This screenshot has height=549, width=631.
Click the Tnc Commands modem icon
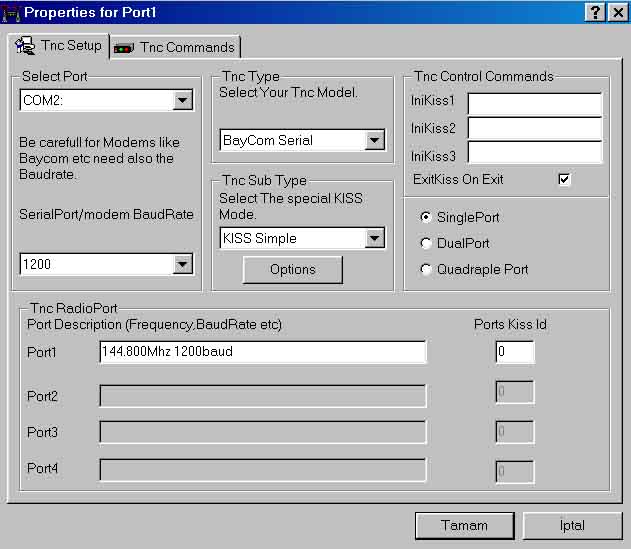[124, 48]
